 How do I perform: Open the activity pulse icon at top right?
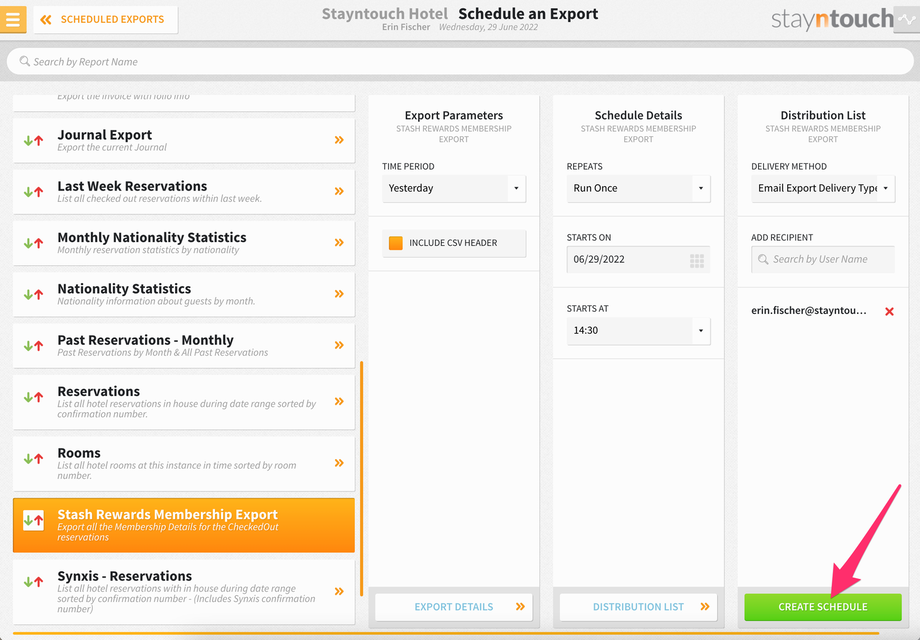pos(907,19)
